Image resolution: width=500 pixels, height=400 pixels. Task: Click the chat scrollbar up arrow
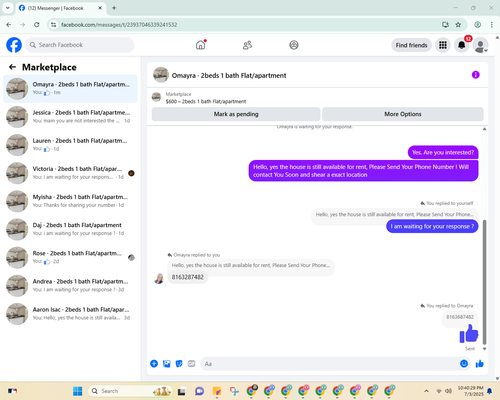(484, 129)
